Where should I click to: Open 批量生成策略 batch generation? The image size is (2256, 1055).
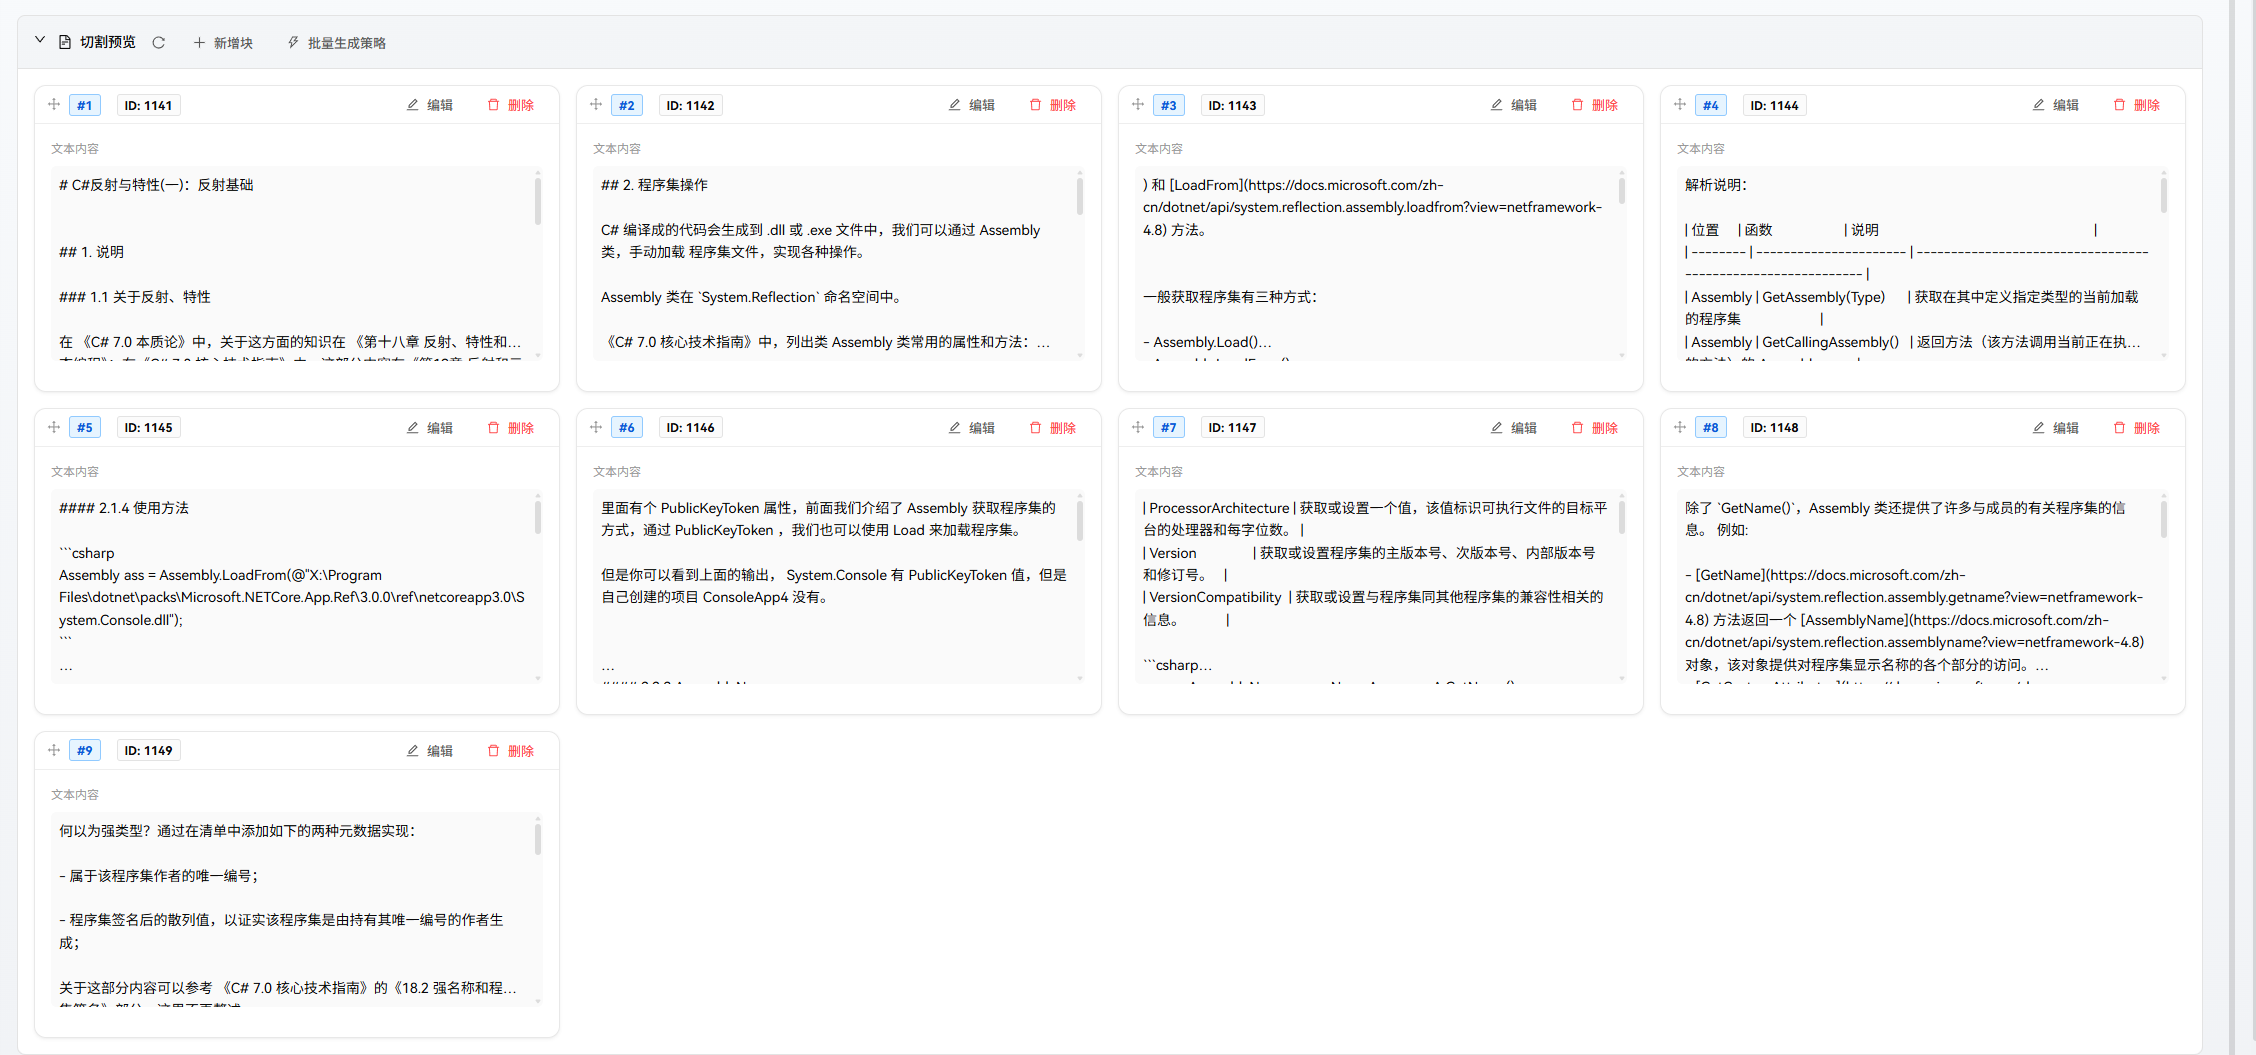(x=337, y=43)
